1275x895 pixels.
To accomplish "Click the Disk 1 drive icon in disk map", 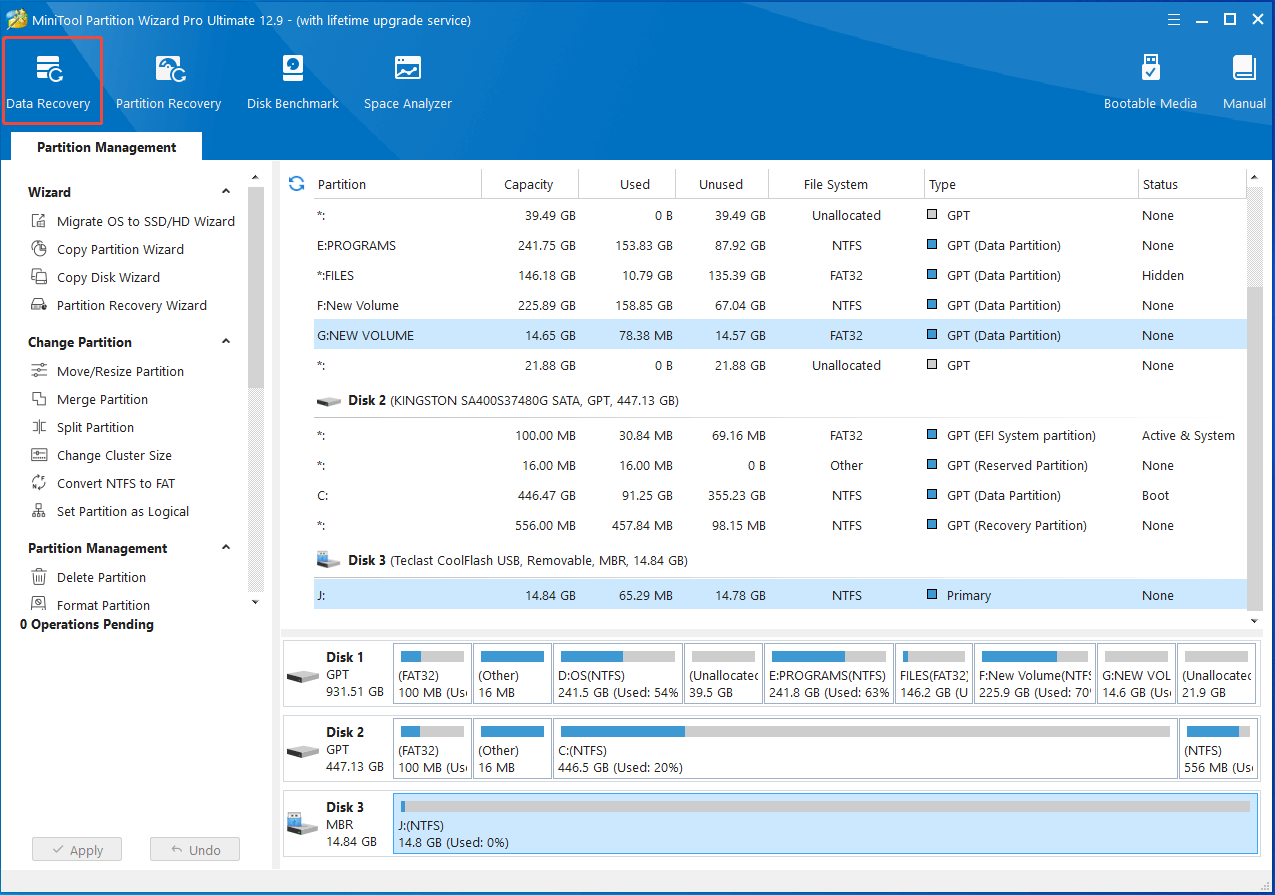I will pos(303,676).
